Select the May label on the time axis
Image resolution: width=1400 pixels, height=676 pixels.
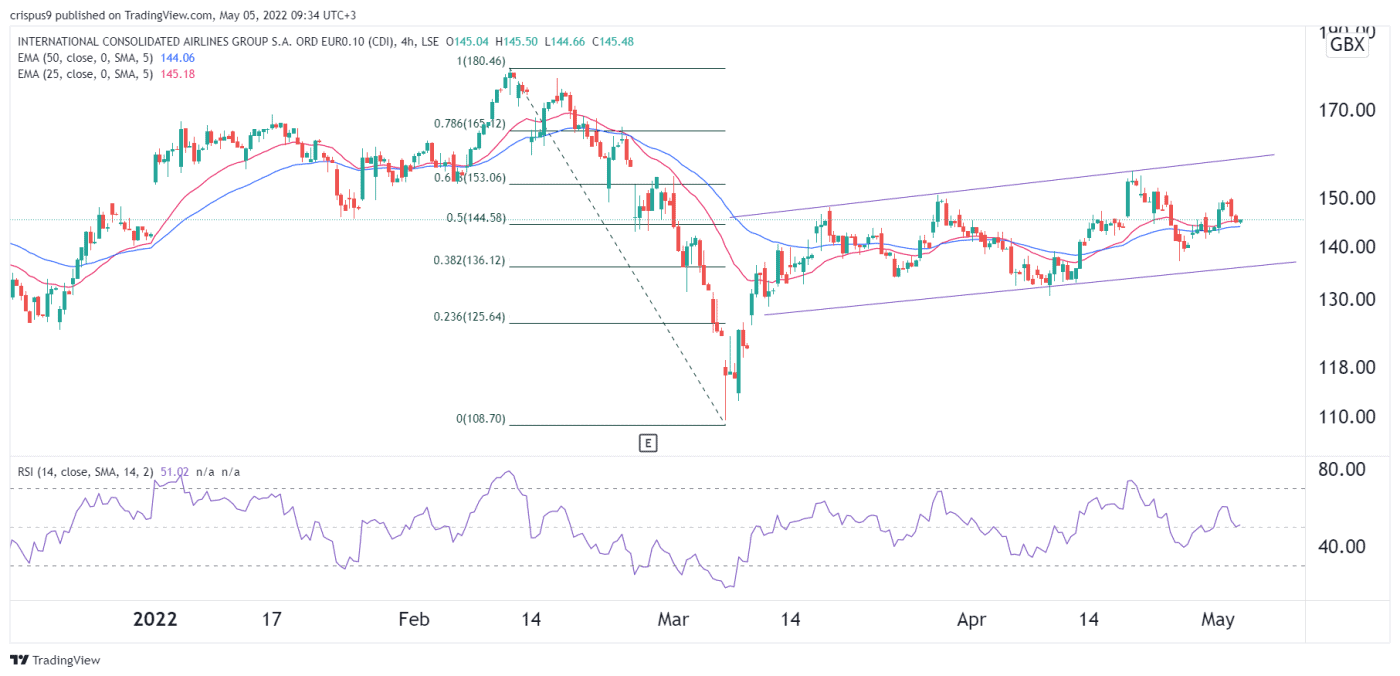[x=1219, y=619]
